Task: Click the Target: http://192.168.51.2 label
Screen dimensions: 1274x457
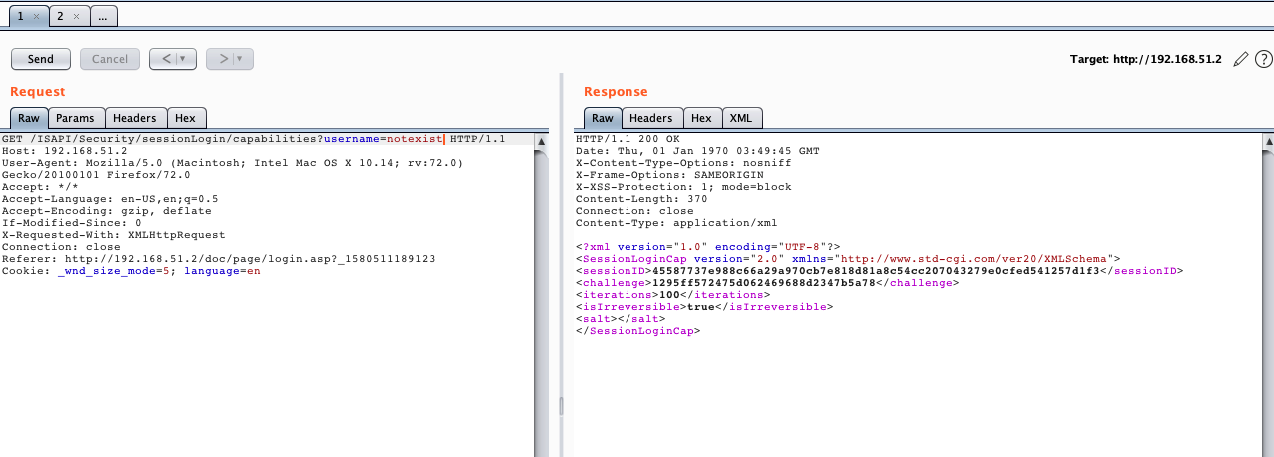Action: click(1146, 60)
